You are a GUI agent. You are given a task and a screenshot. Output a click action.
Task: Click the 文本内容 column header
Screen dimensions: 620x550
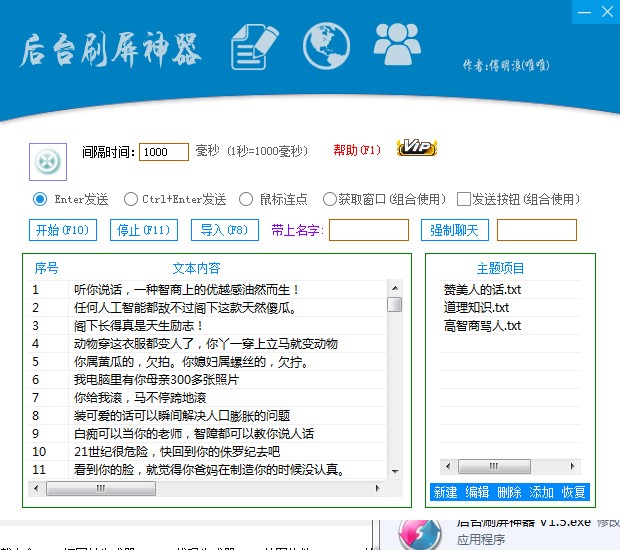pos(197,268)
